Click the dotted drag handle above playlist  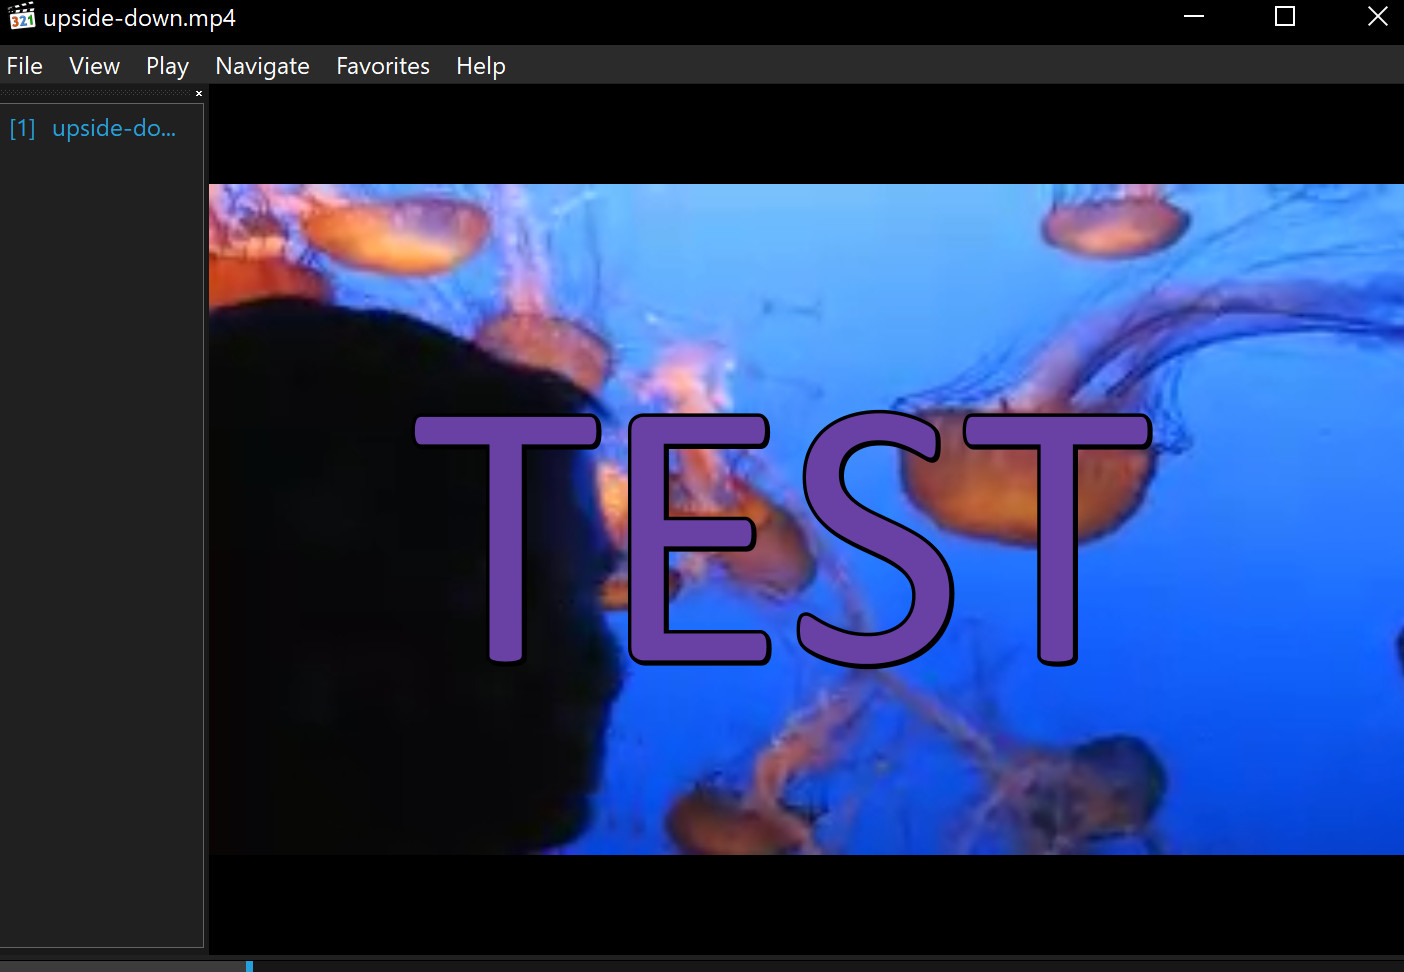95,93
